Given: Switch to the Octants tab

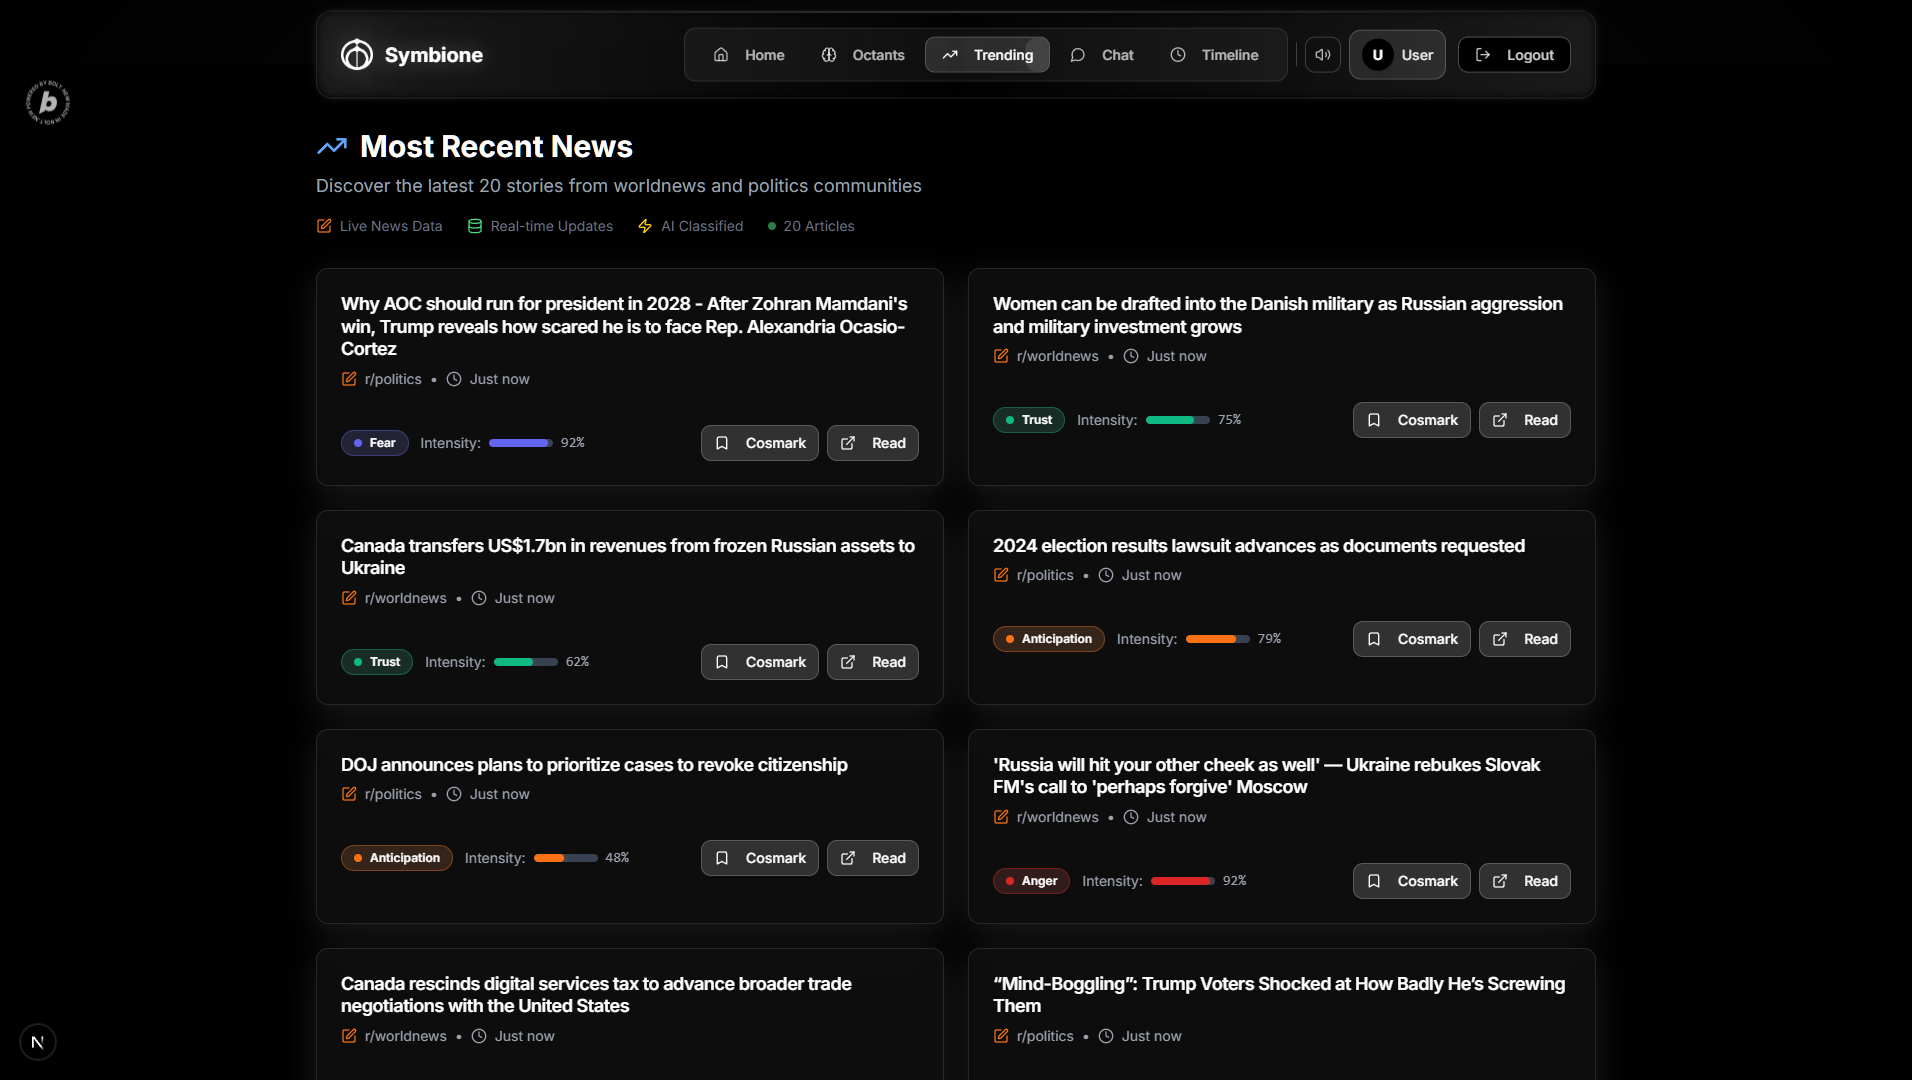Looking at the screenshot, I should pos(863,55).
